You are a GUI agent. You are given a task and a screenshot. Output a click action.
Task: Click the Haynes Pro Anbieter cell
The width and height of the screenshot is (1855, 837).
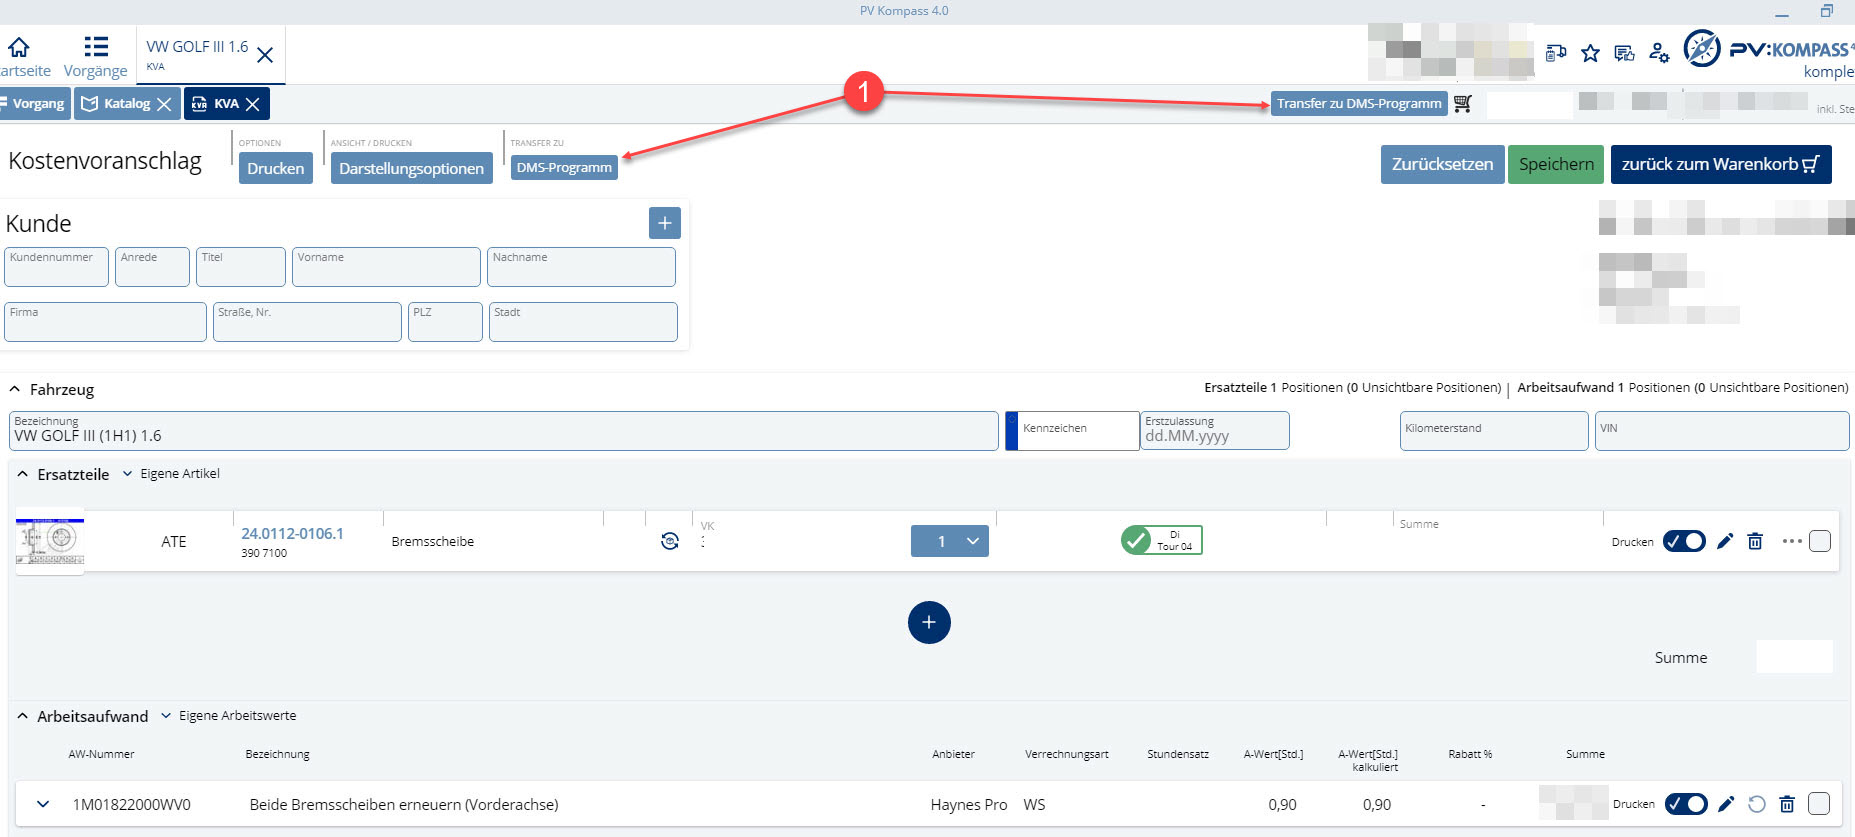[x=968, y=804]
